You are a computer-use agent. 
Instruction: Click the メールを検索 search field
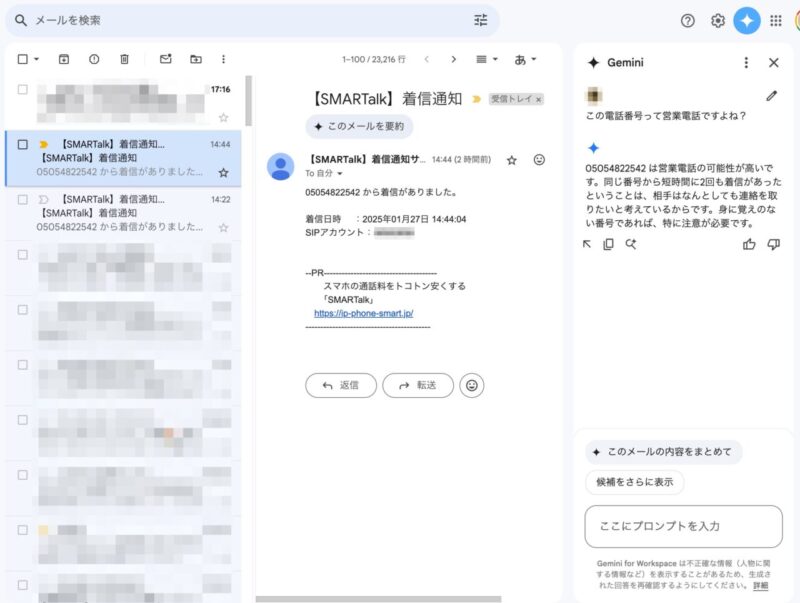(253, 20)
